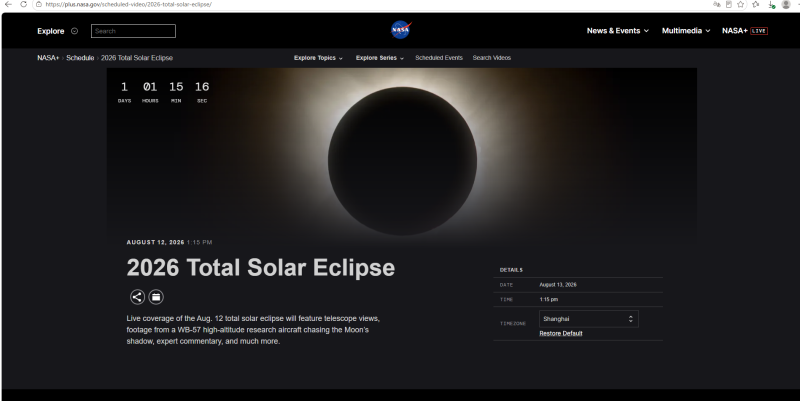Click the browser back arrow
Screen dimensions: 800x401
tap(8, 4)
